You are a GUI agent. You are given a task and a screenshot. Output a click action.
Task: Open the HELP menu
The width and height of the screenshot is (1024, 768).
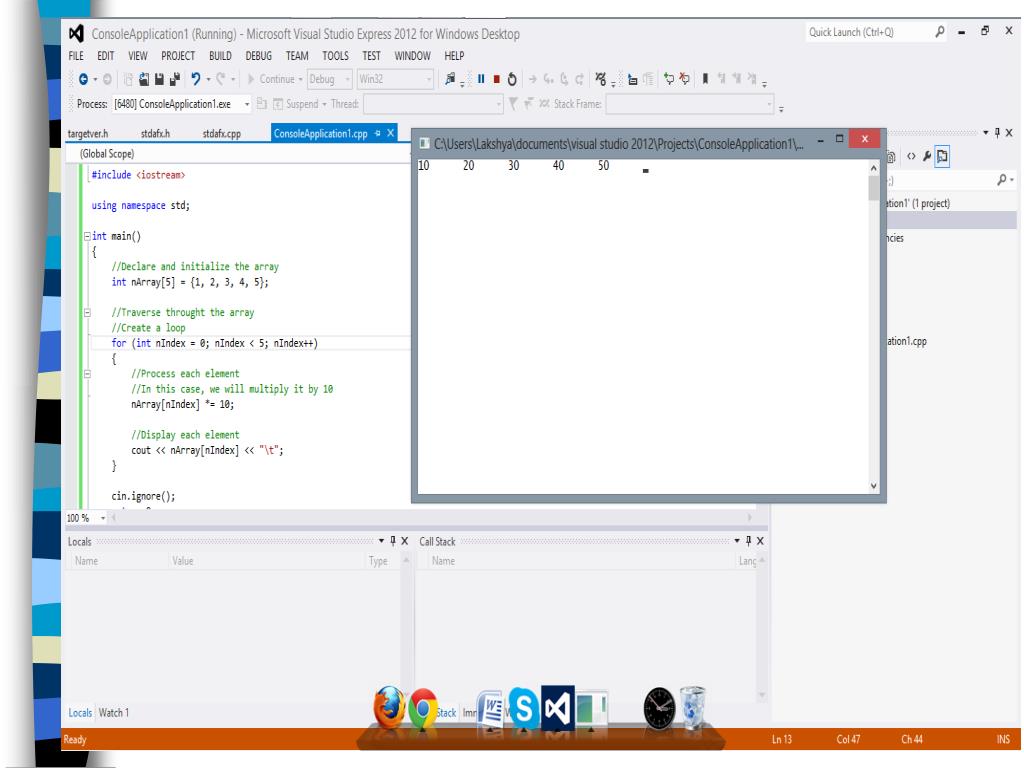pyautogui.click(x=454, y=56)
